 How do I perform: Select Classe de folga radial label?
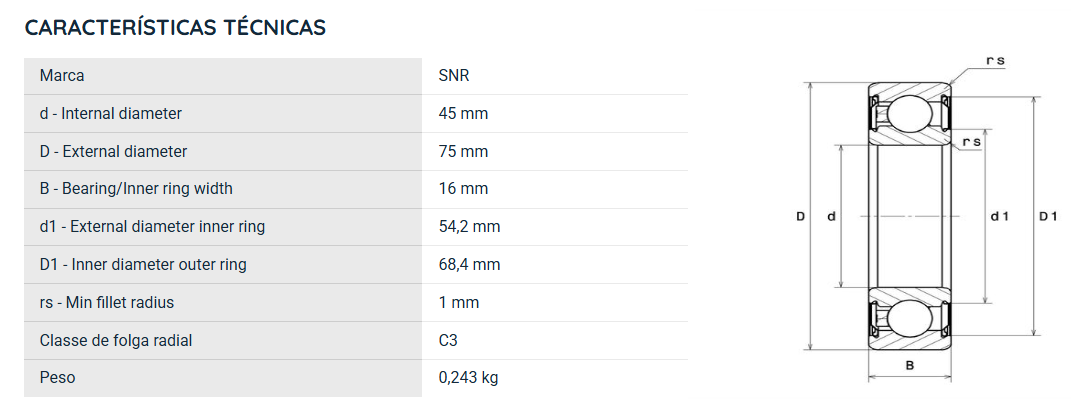[115, 340]
